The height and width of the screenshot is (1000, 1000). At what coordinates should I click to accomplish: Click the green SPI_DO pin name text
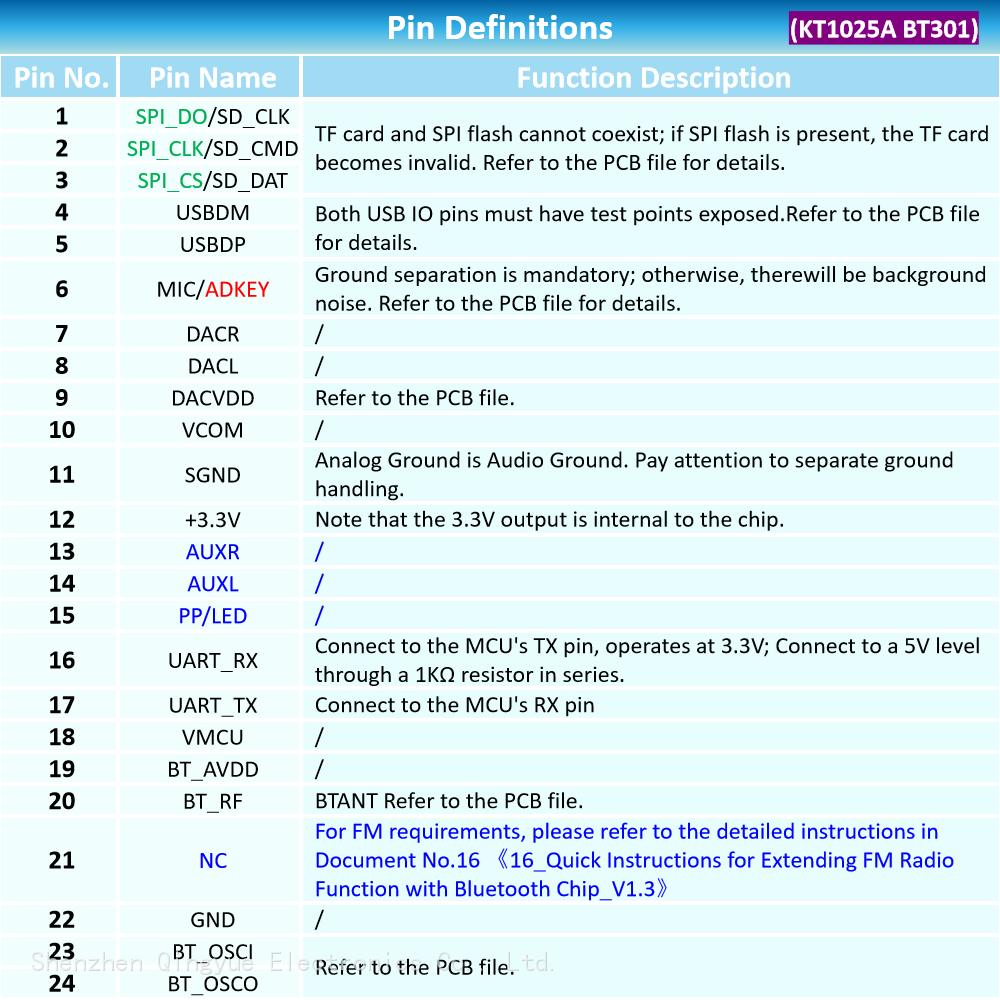[171, 117]
